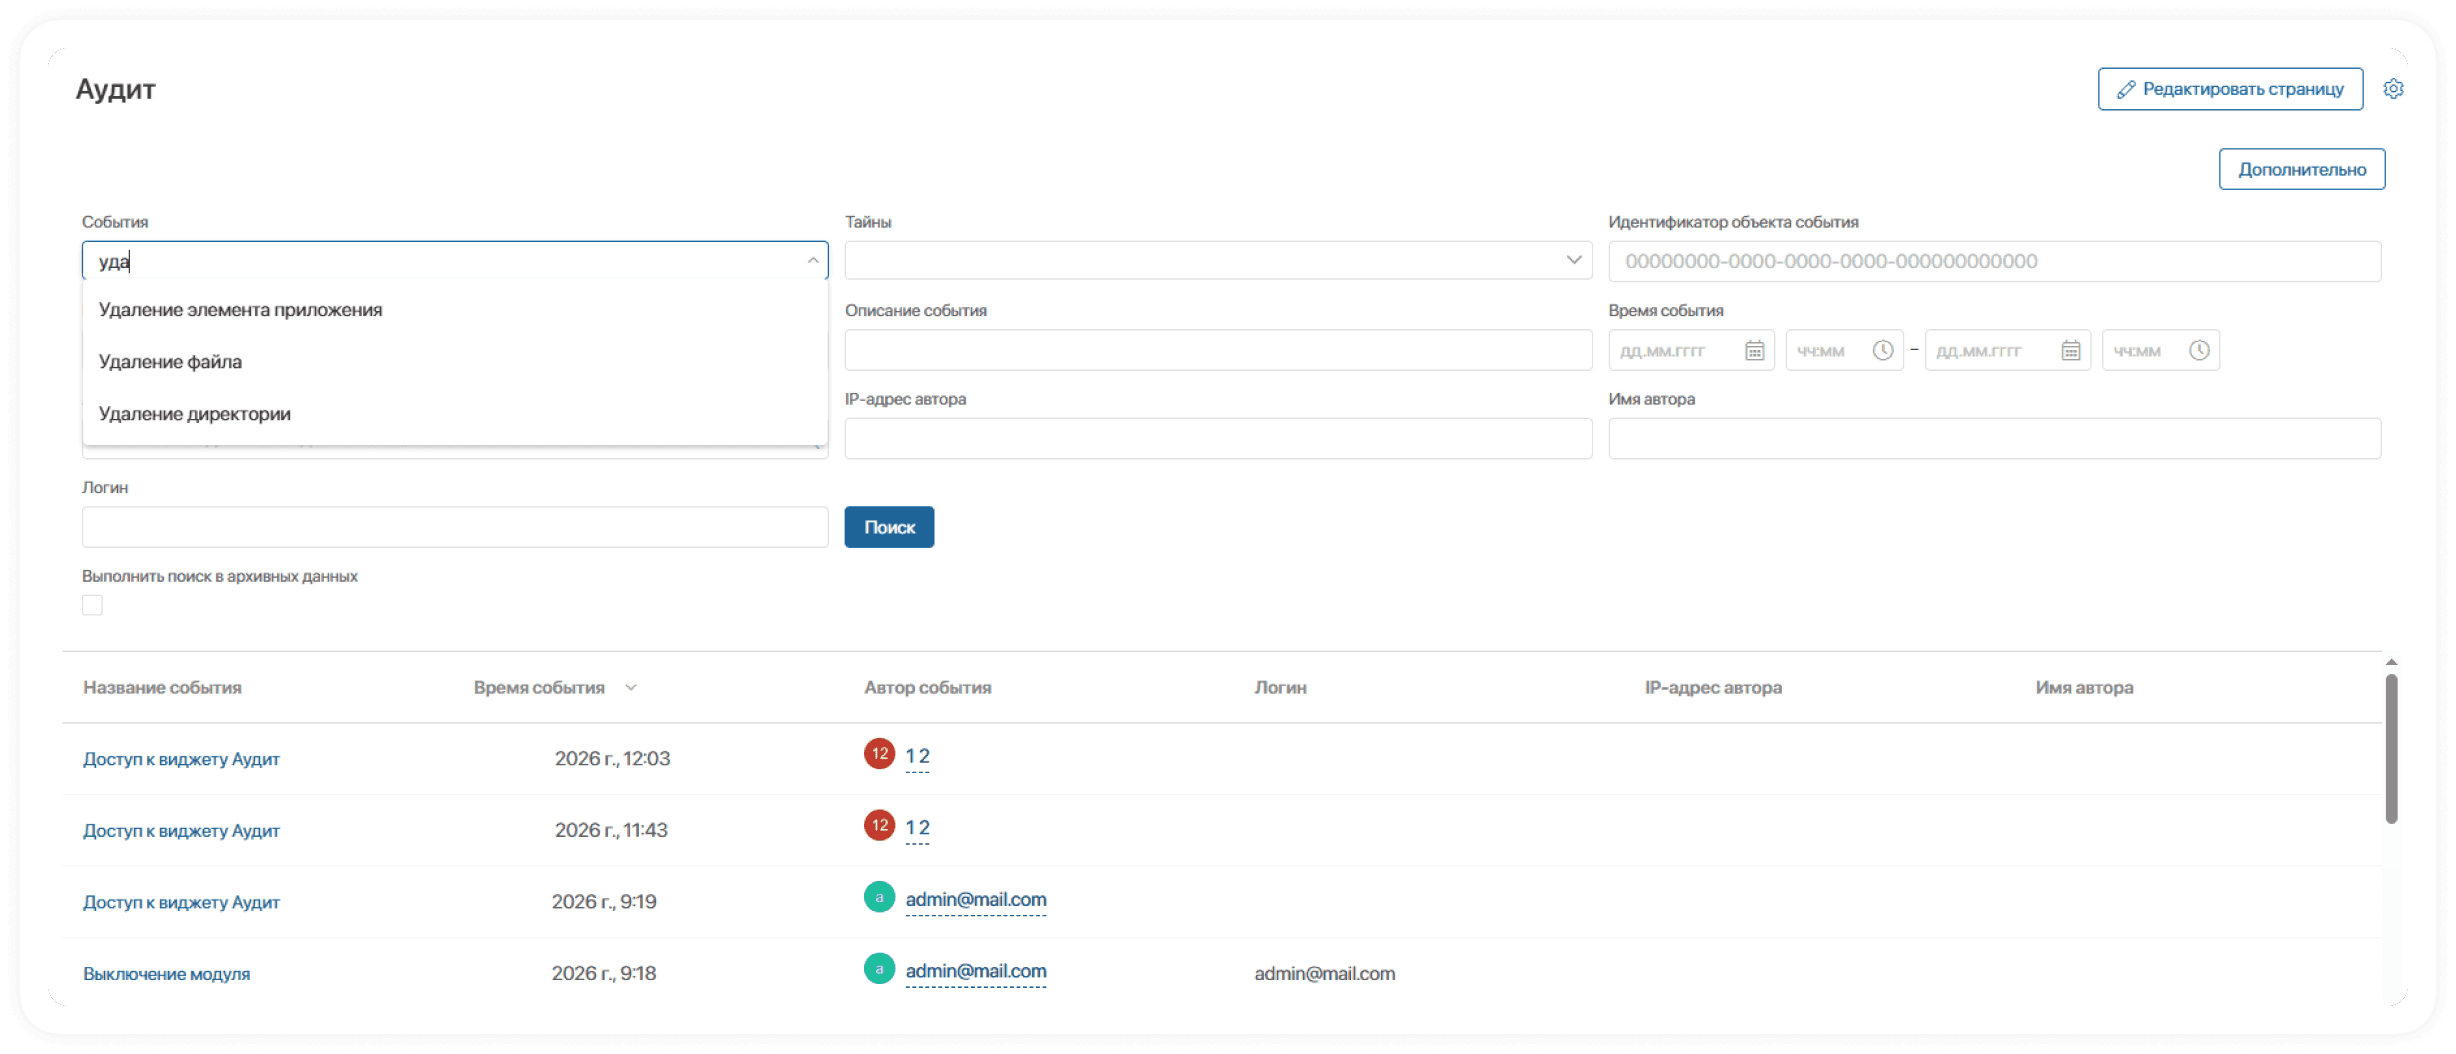Open the Выключение модуля event link
Screen dimensions: 2456x1054
click(x=166, y=974)
